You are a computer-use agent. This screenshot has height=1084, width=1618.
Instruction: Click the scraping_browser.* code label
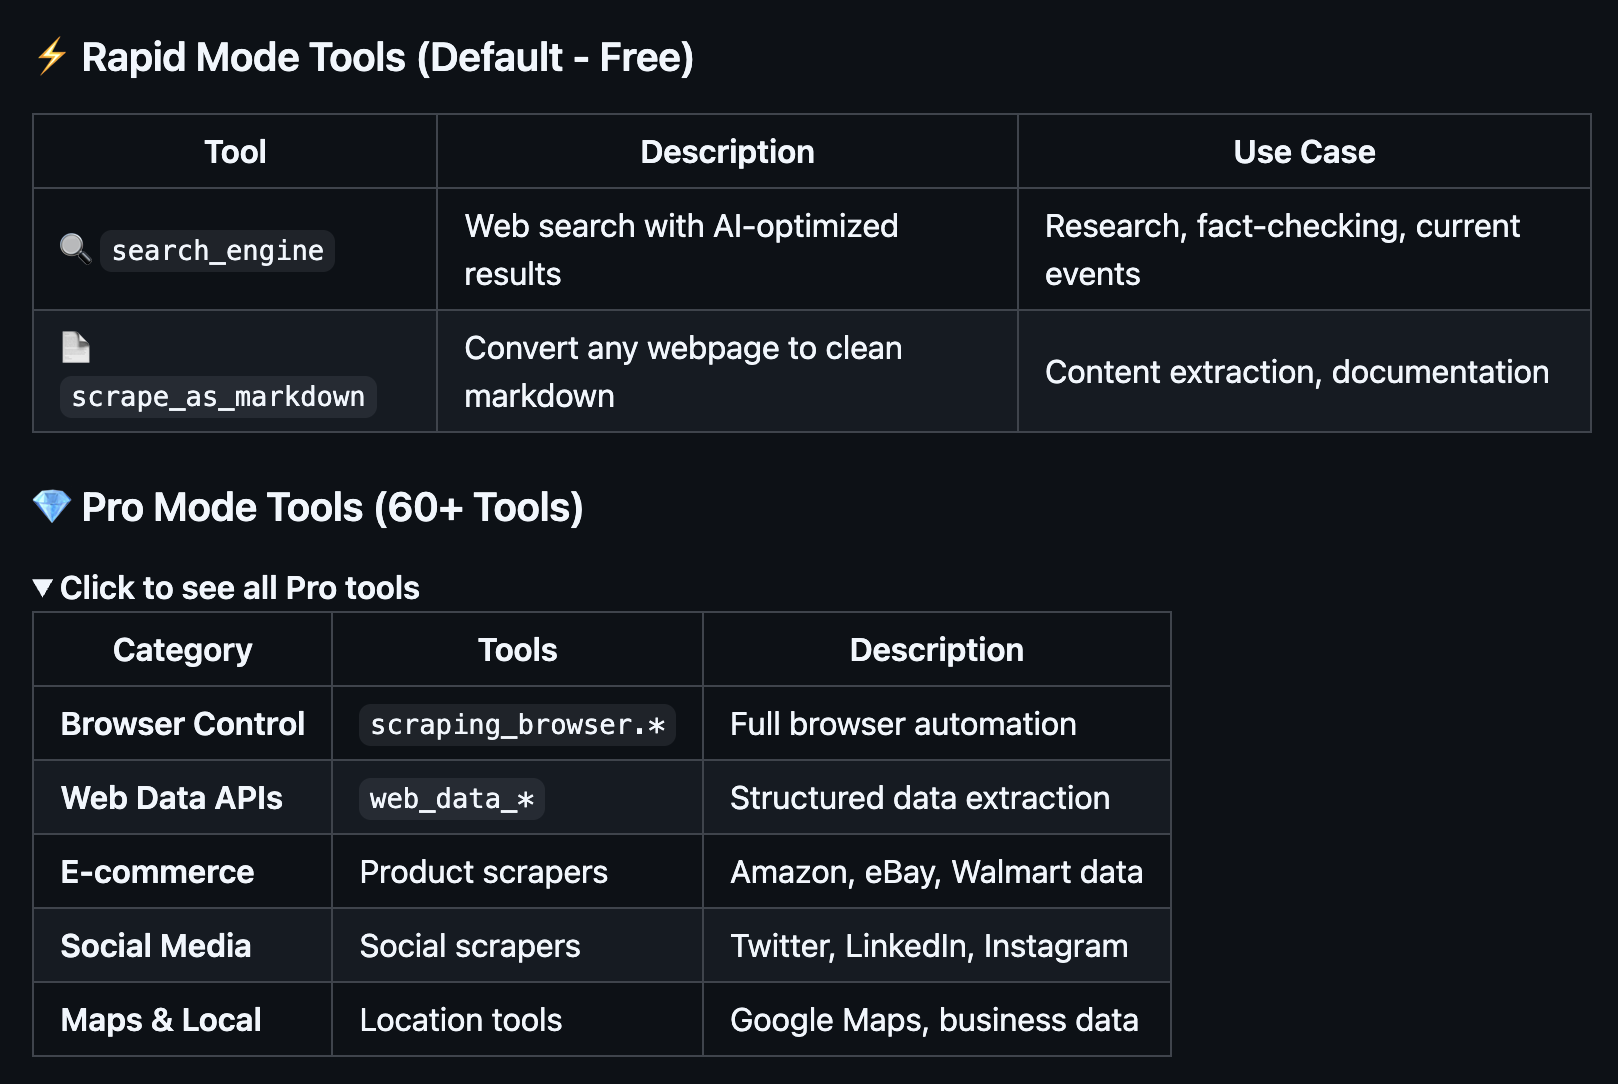click(x=517, y=725)
